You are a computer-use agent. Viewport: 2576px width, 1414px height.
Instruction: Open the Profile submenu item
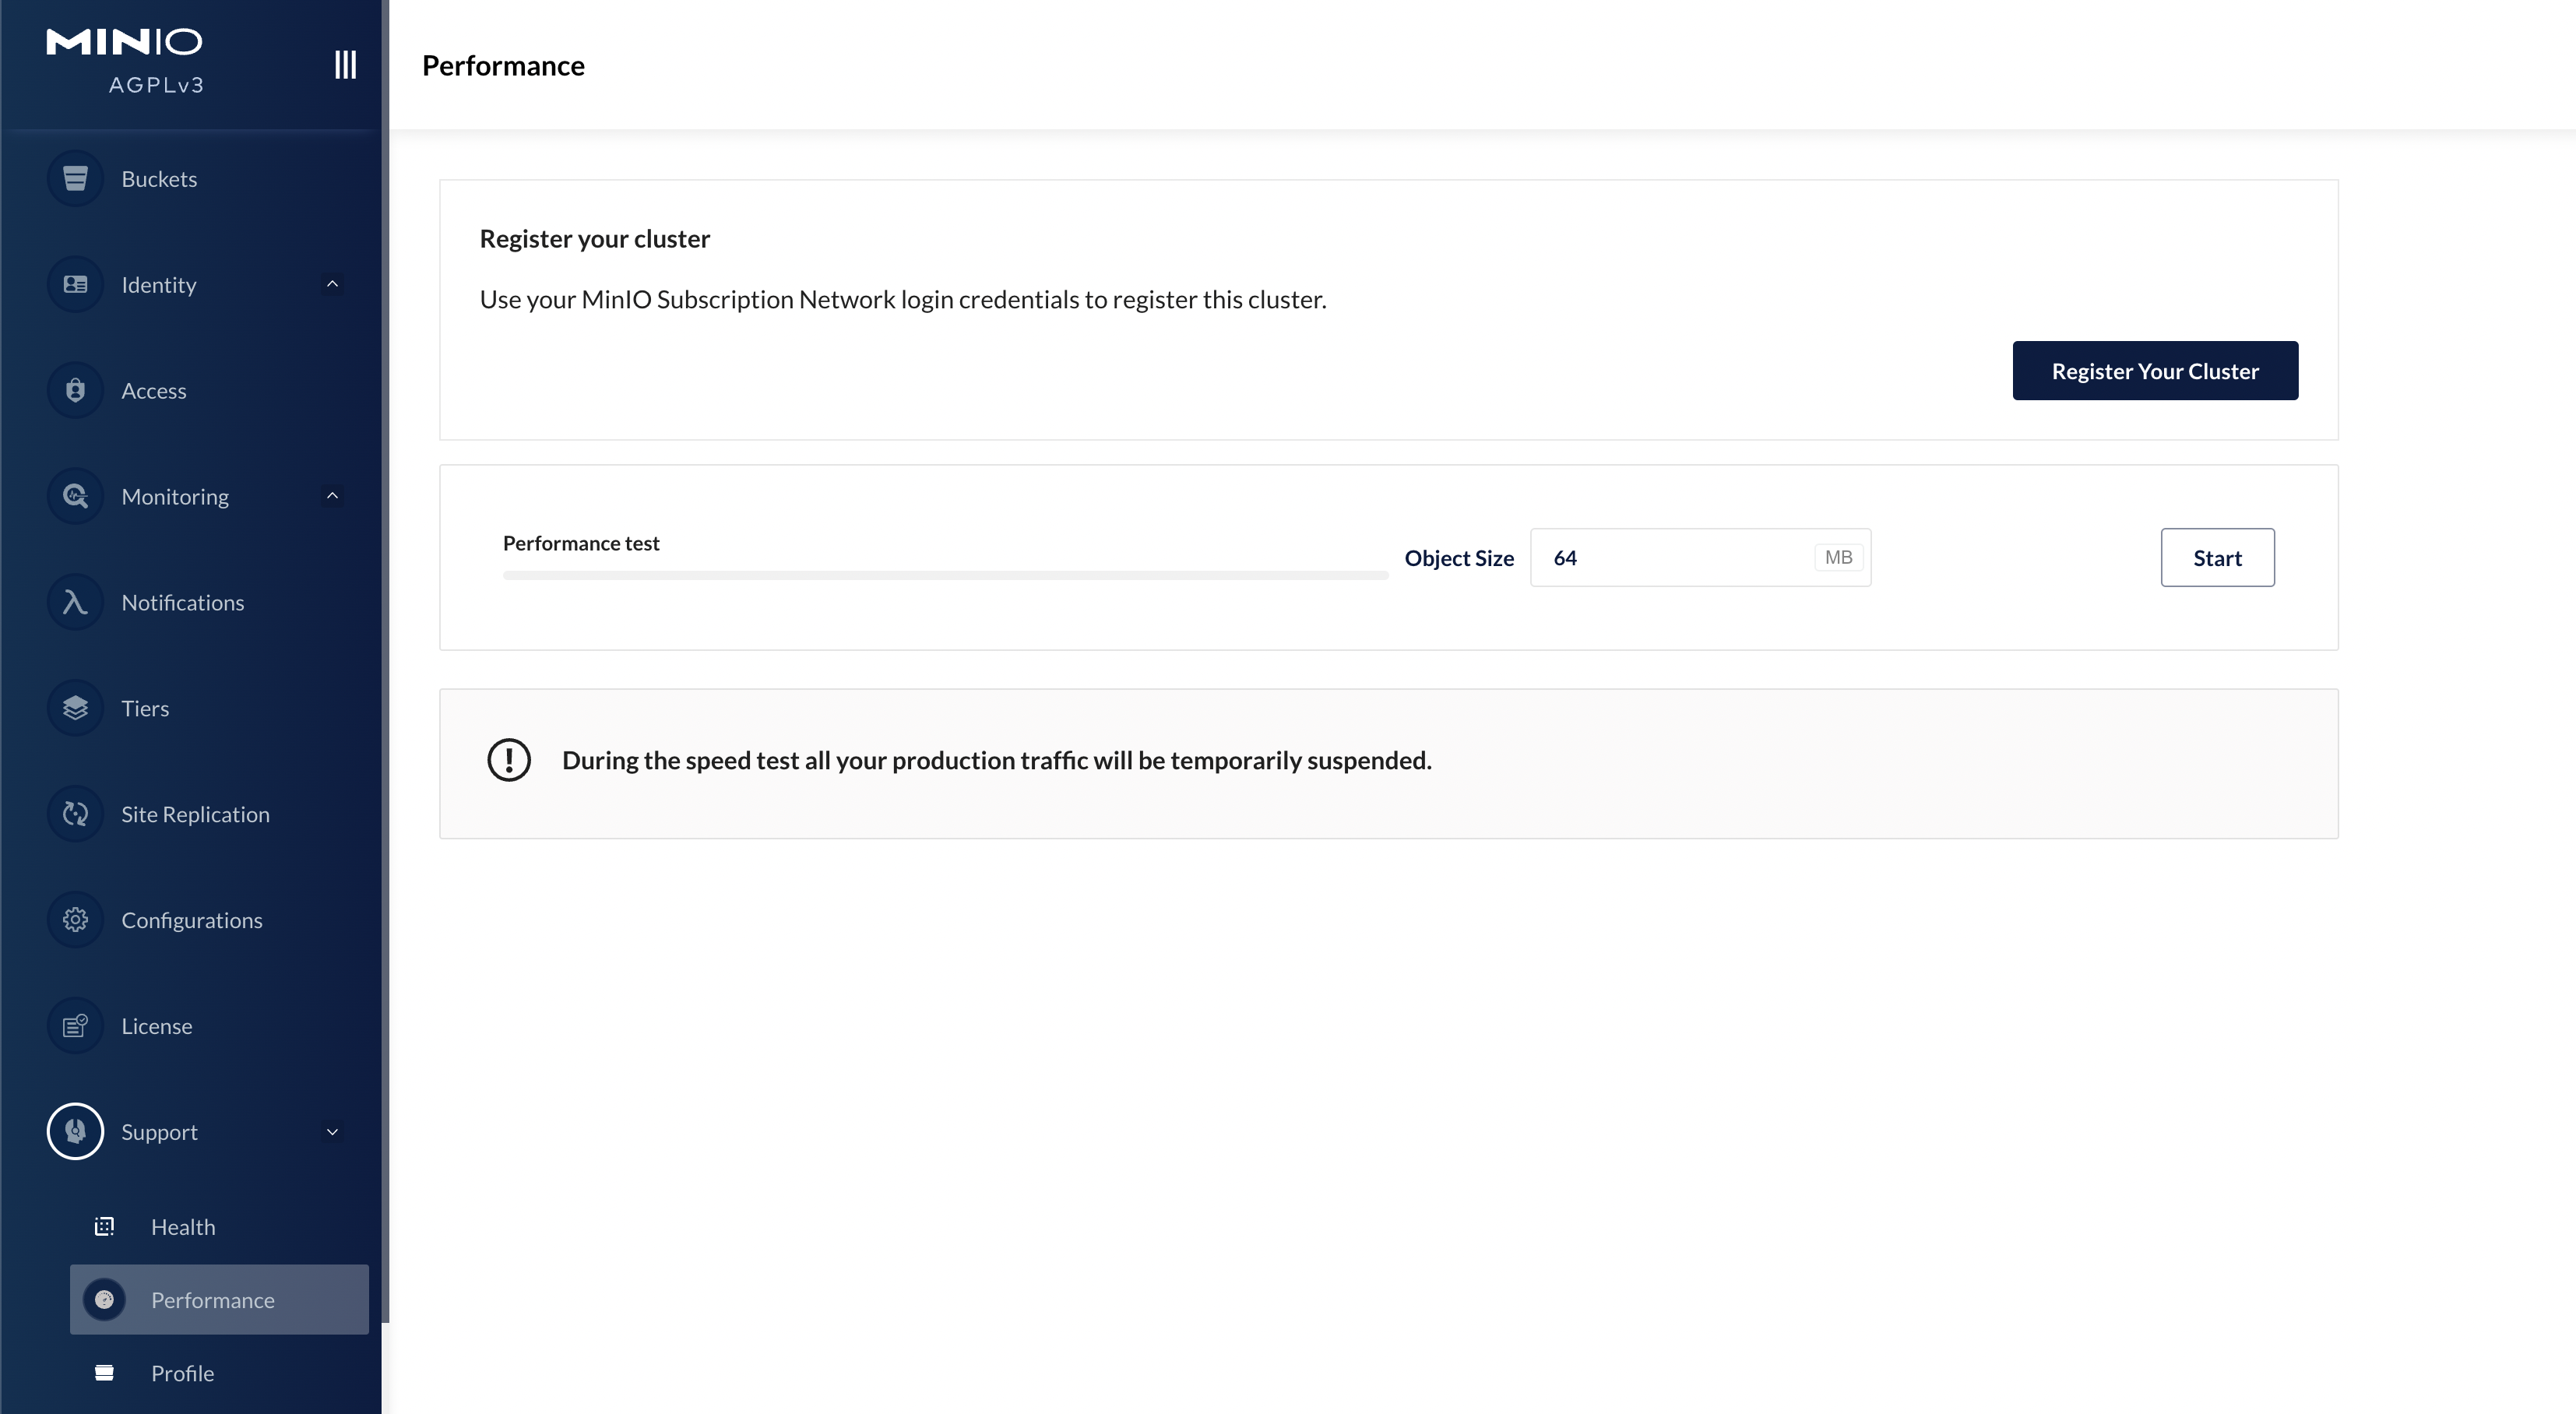click(x=182, y=1373)
